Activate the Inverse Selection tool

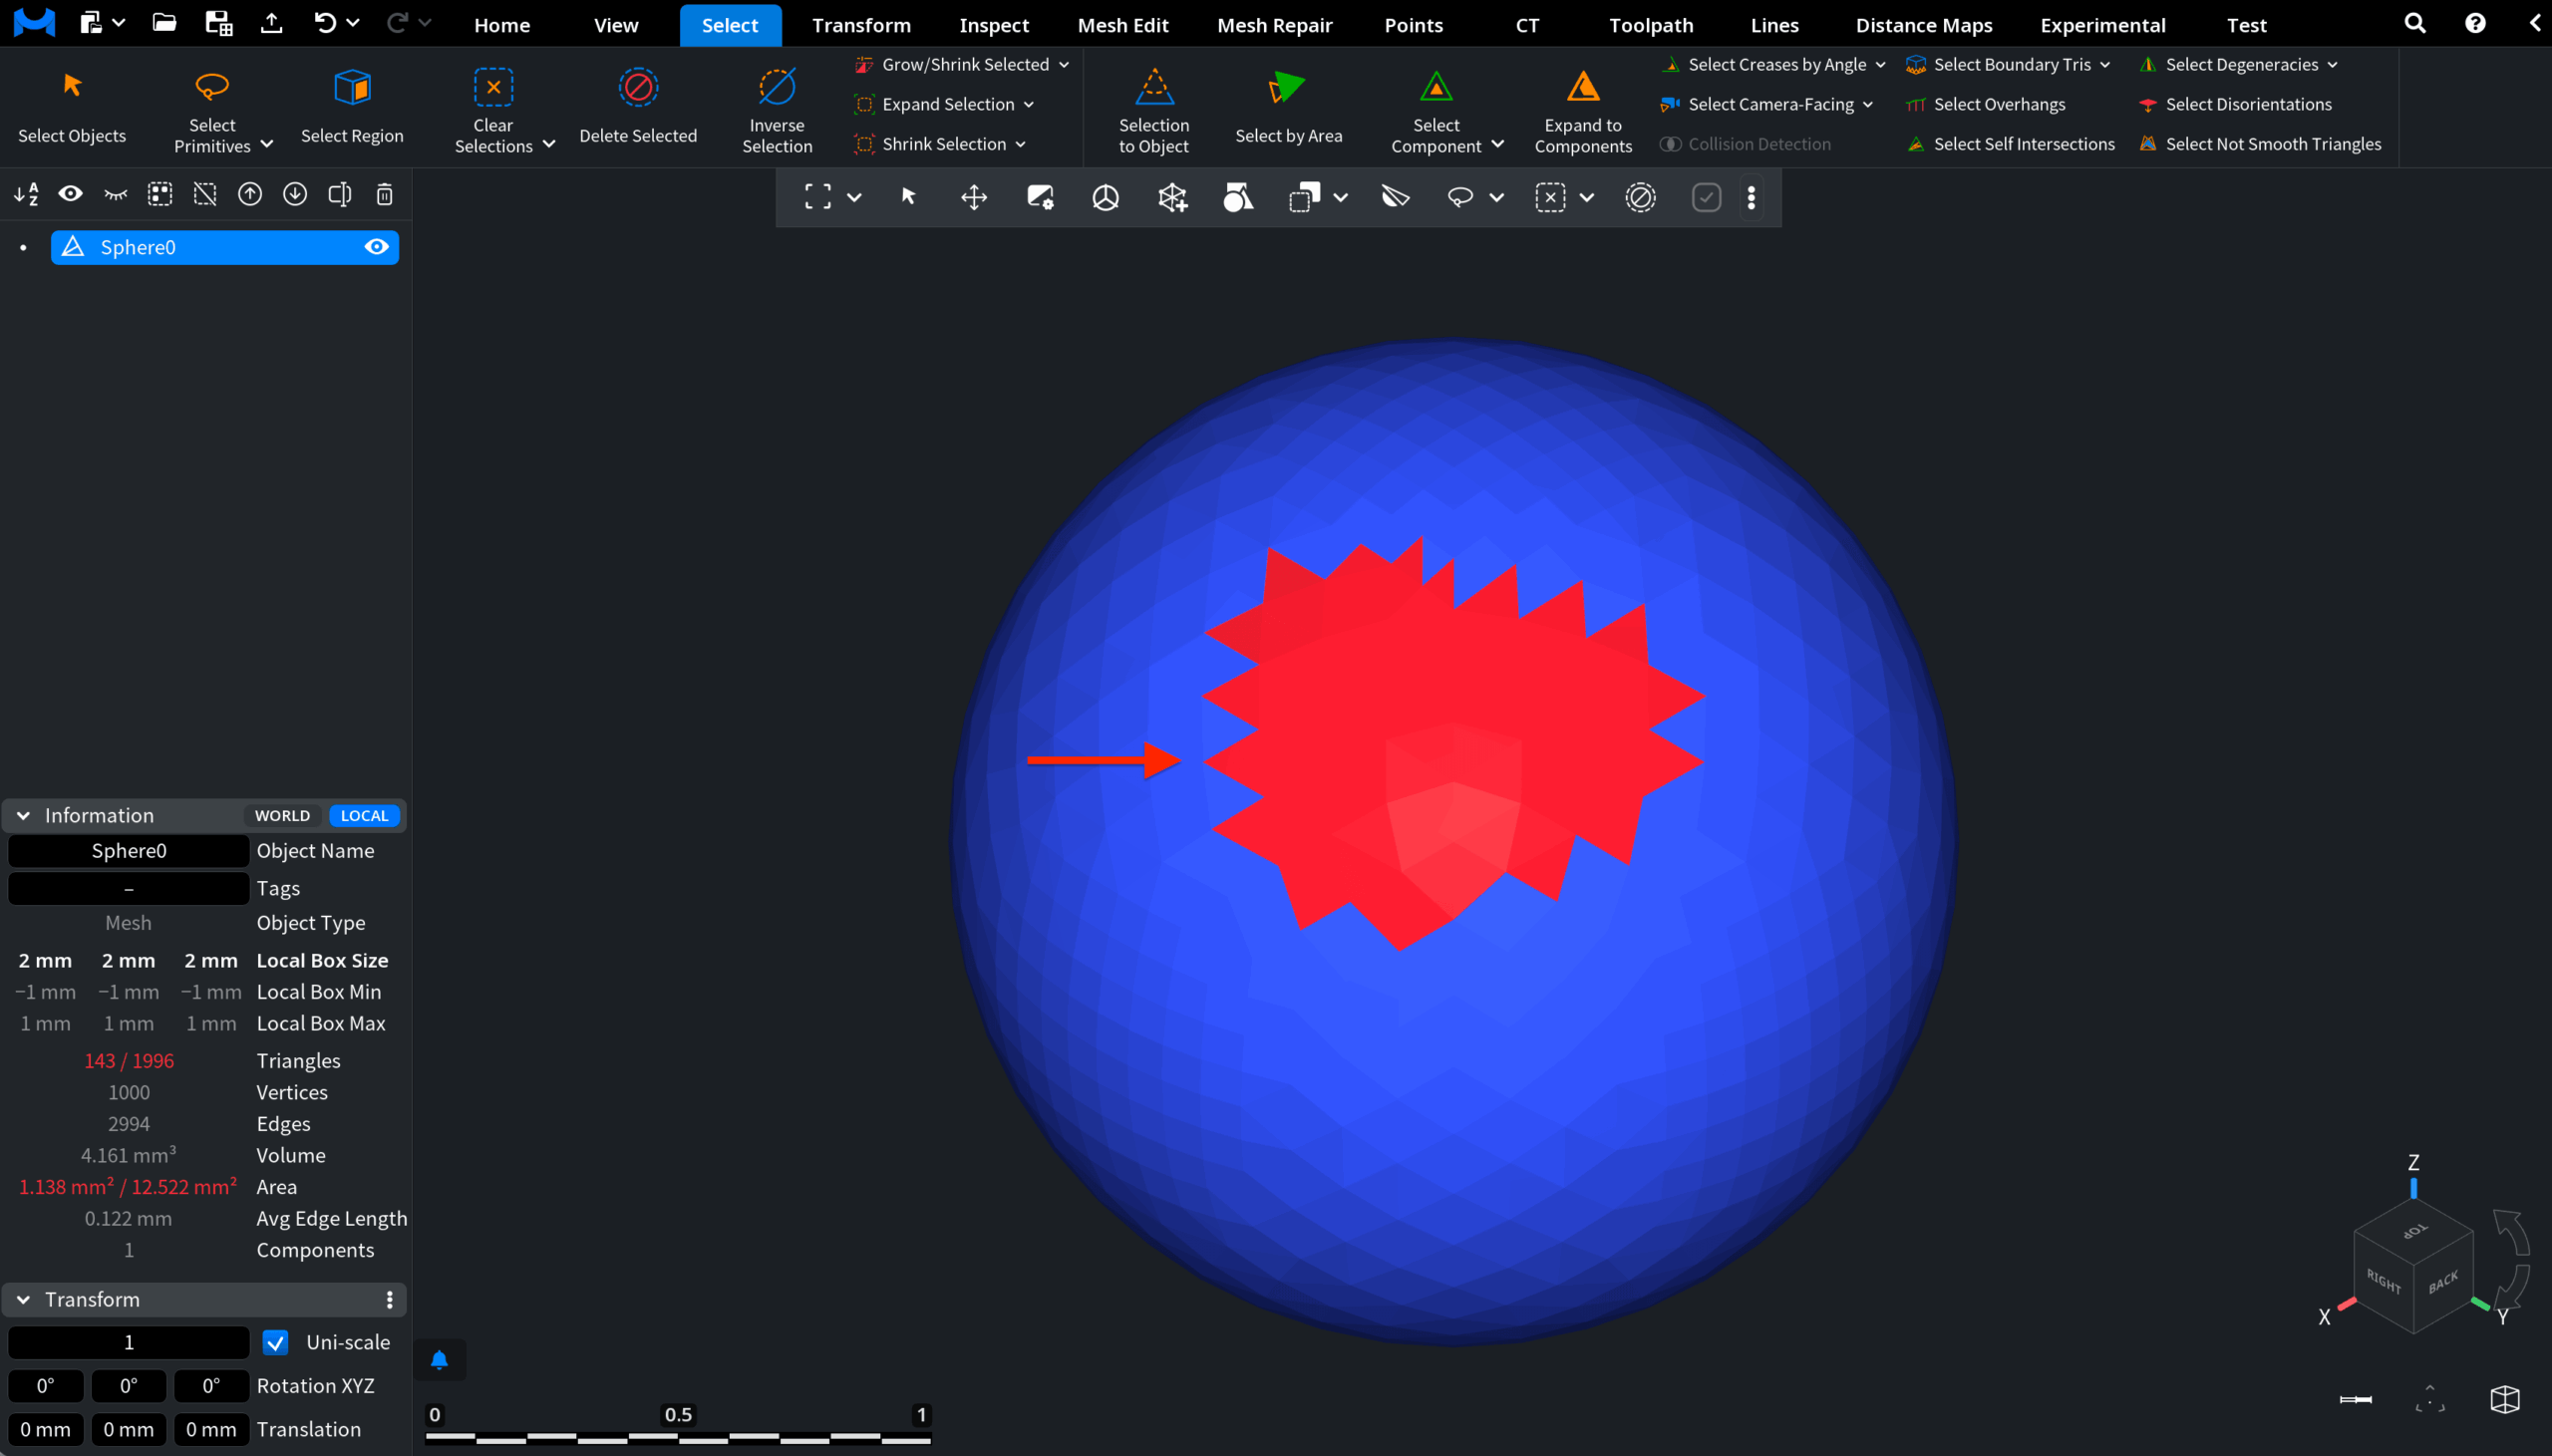click(776, 88)
